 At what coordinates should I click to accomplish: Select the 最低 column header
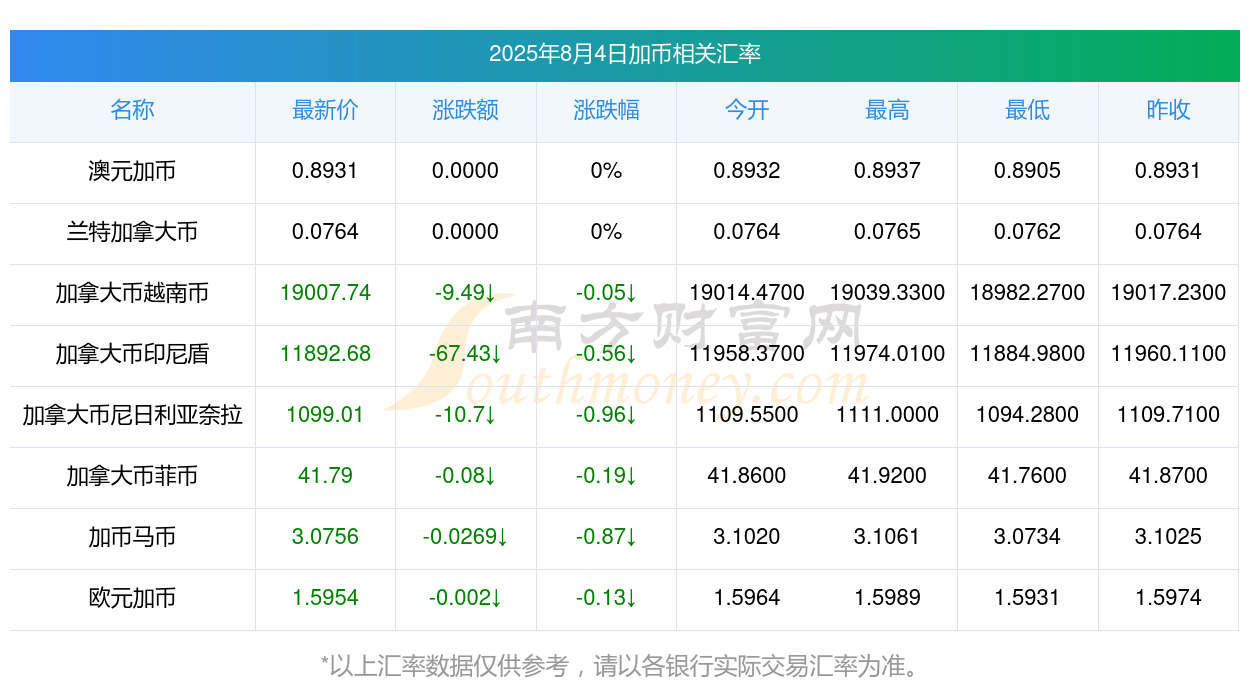click(1027, 110)
